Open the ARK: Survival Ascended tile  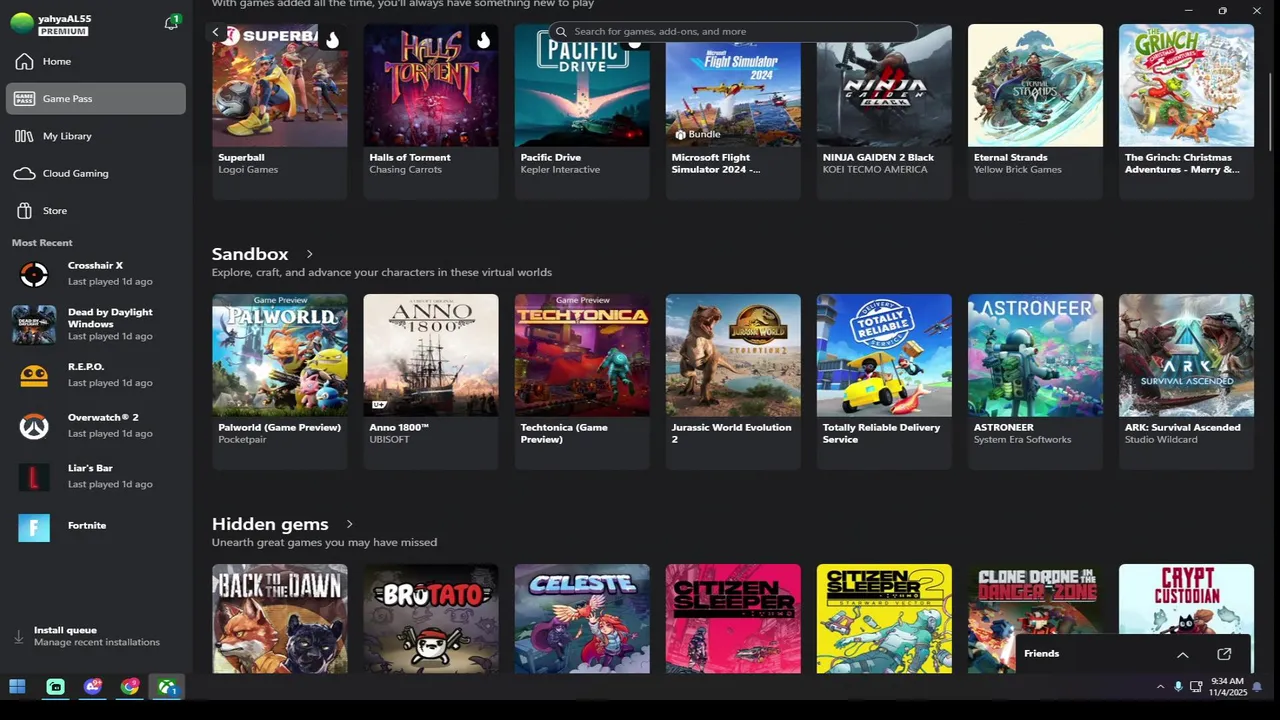click(x=1186, y=381)
